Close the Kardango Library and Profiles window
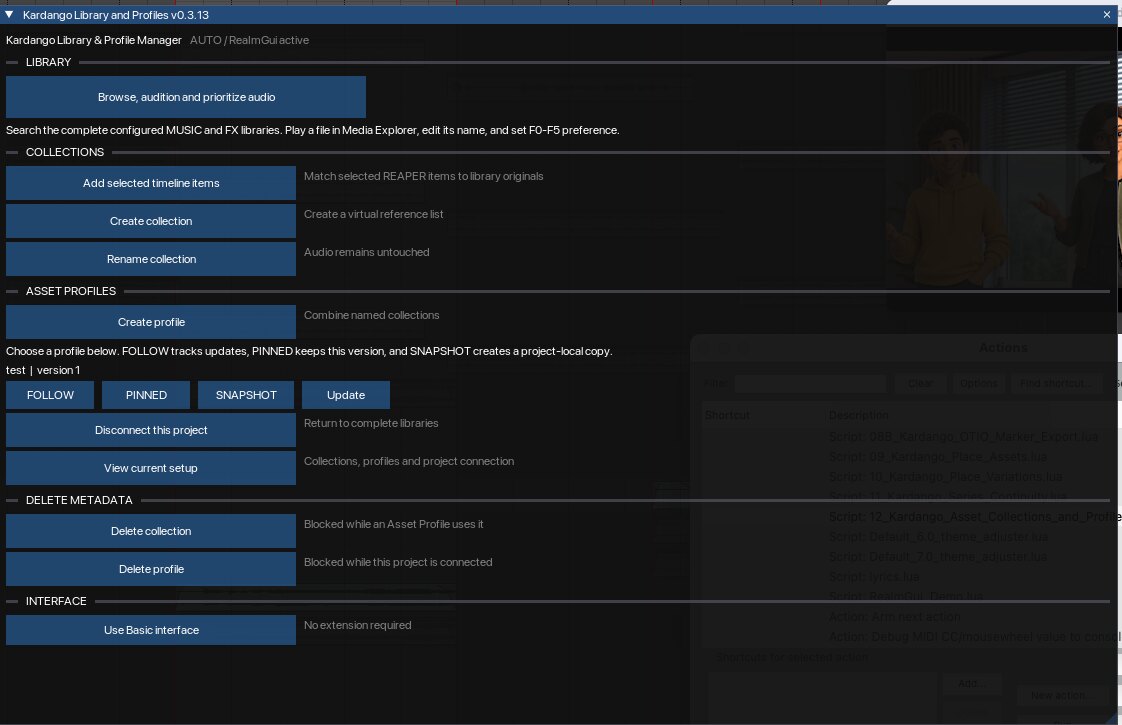 point(1106,14)
